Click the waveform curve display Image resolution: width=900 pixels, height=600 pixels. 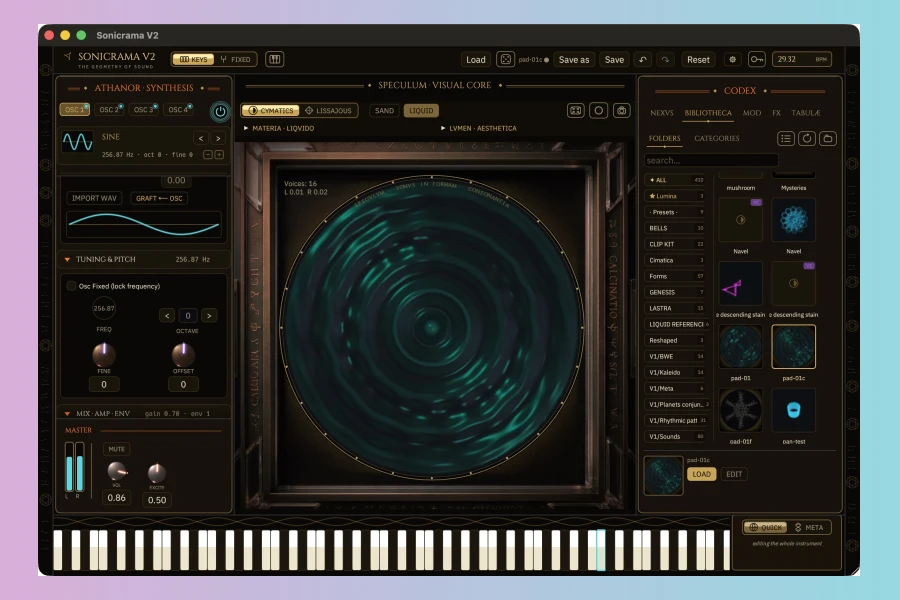144,224
